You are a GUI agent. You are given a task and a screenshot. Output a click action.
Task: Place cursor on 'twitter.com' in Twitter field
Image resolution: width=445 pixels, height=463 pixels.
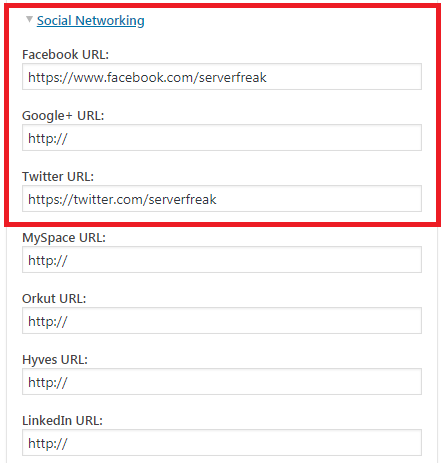click(109, 199)
